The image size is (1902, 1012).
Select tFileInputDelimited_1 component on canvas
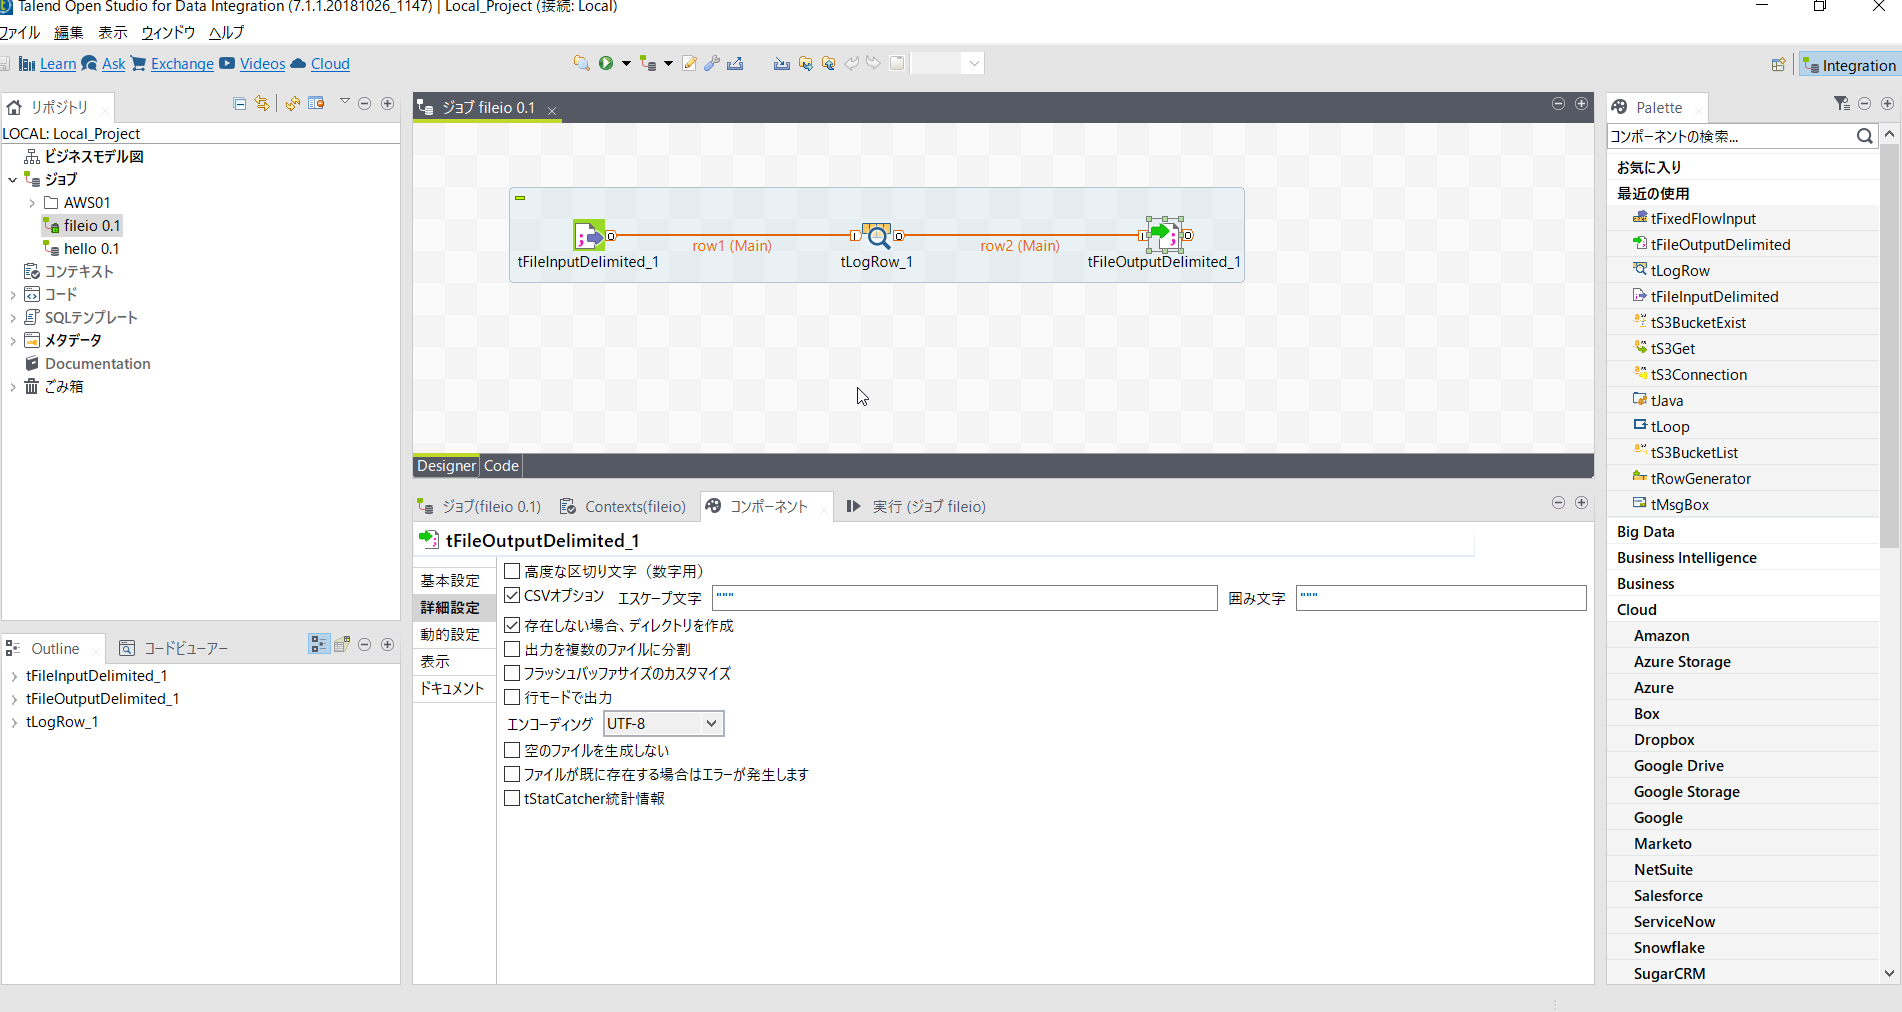point(588,236)
